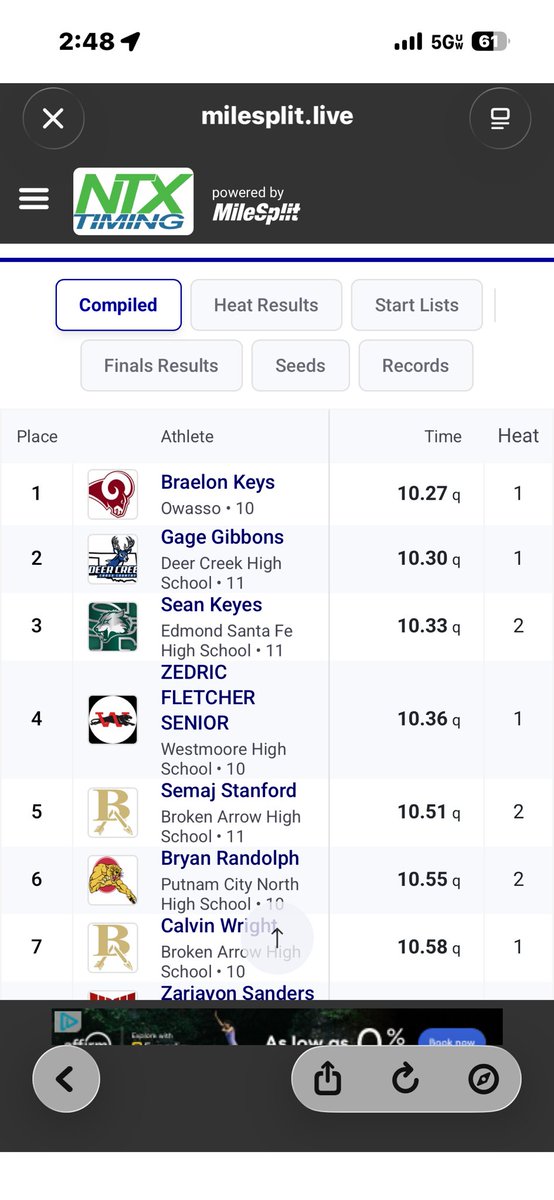The height and width of the screenshot is (1200, 554).
Task: Click the Owasso Rams team logo
Action: tap(112, 494)
